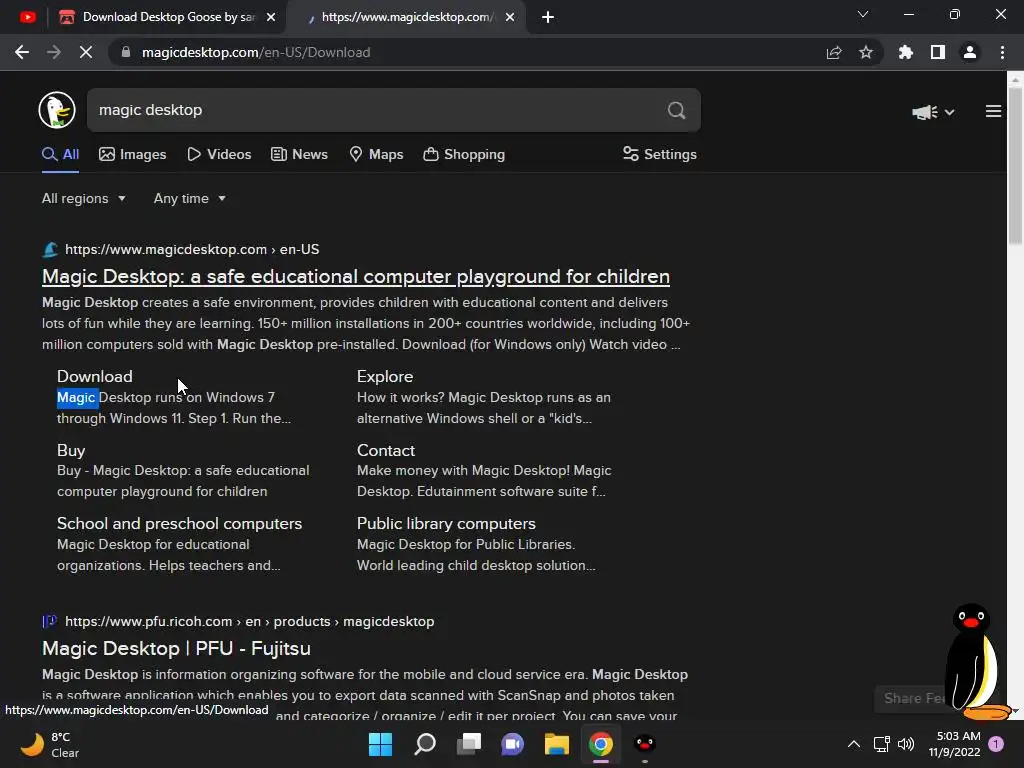Screen dimensions: 1024x768
Task: Toggle the browser side panel
Action: pos(938,52)
